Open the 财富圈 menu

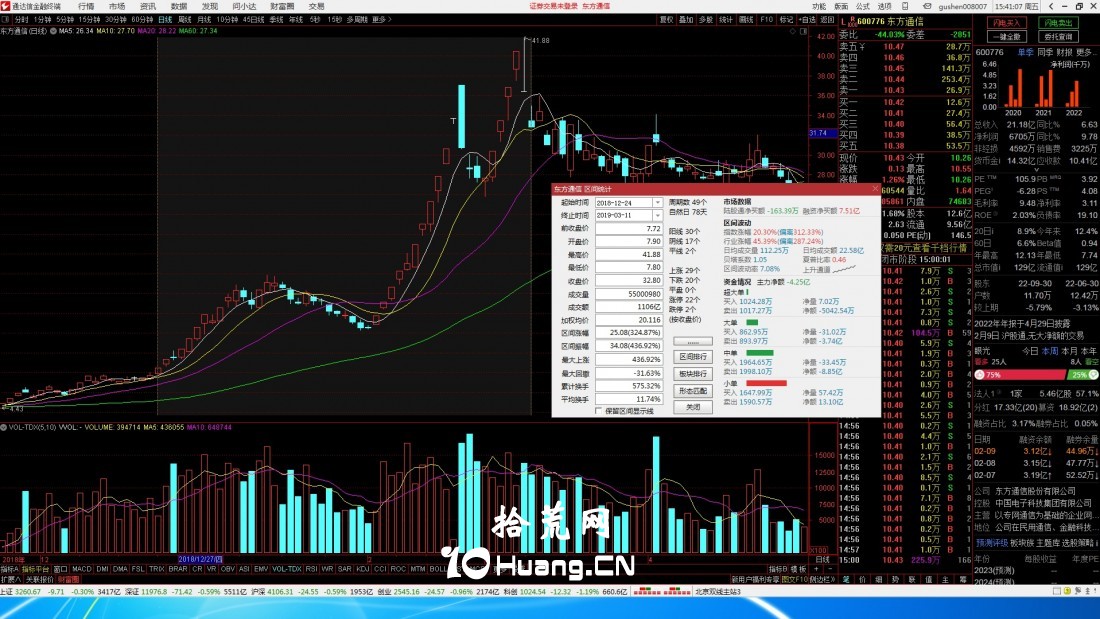(x=282, y=6)
